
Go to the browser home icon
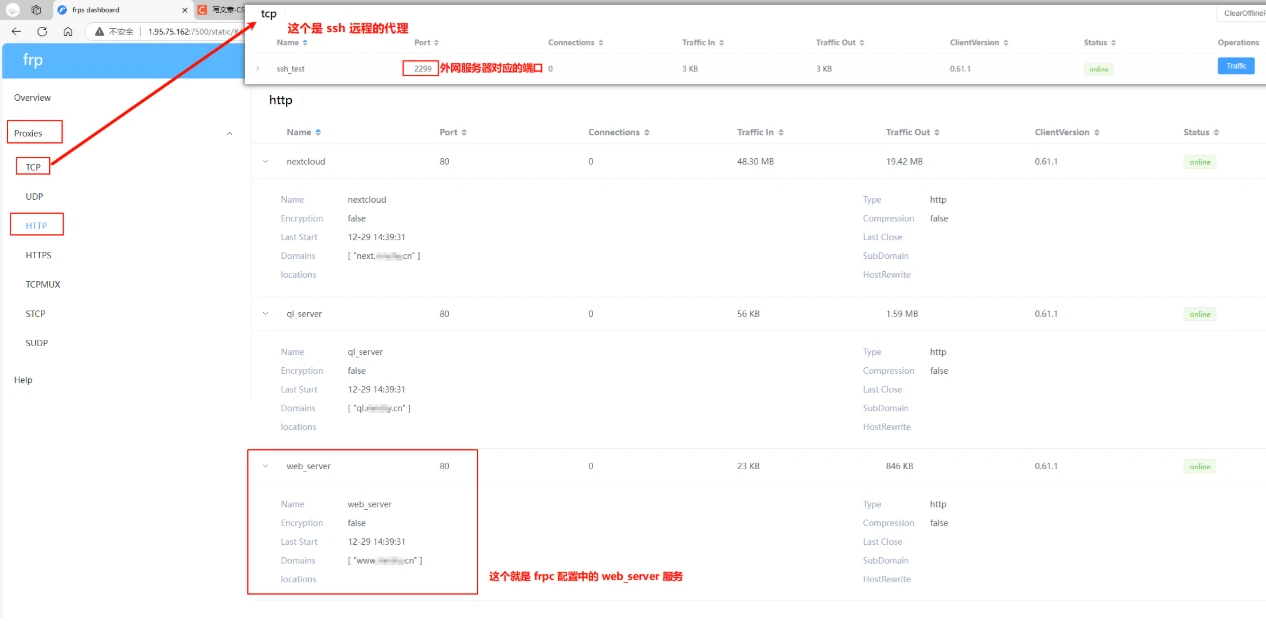click(68, 31)
